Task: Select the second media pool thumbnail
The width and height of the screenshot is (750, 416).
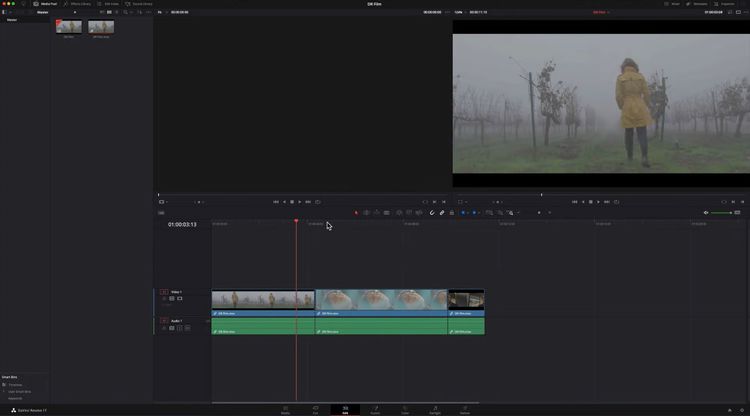Action: [x=101, y=26]
